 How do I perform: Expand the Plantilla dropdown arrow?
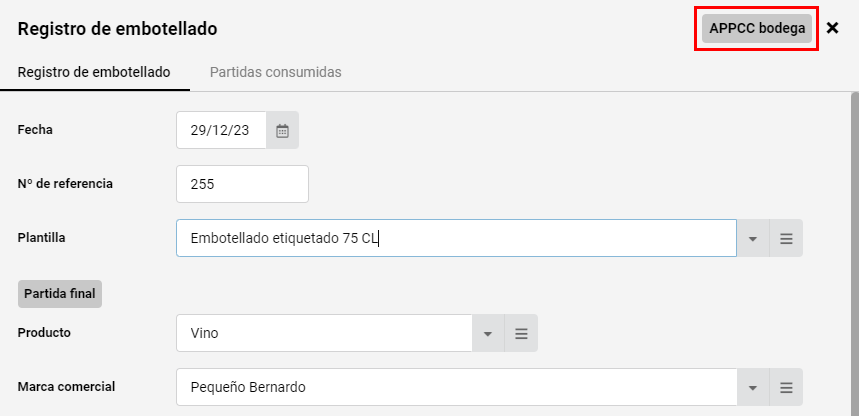point(753,238)
